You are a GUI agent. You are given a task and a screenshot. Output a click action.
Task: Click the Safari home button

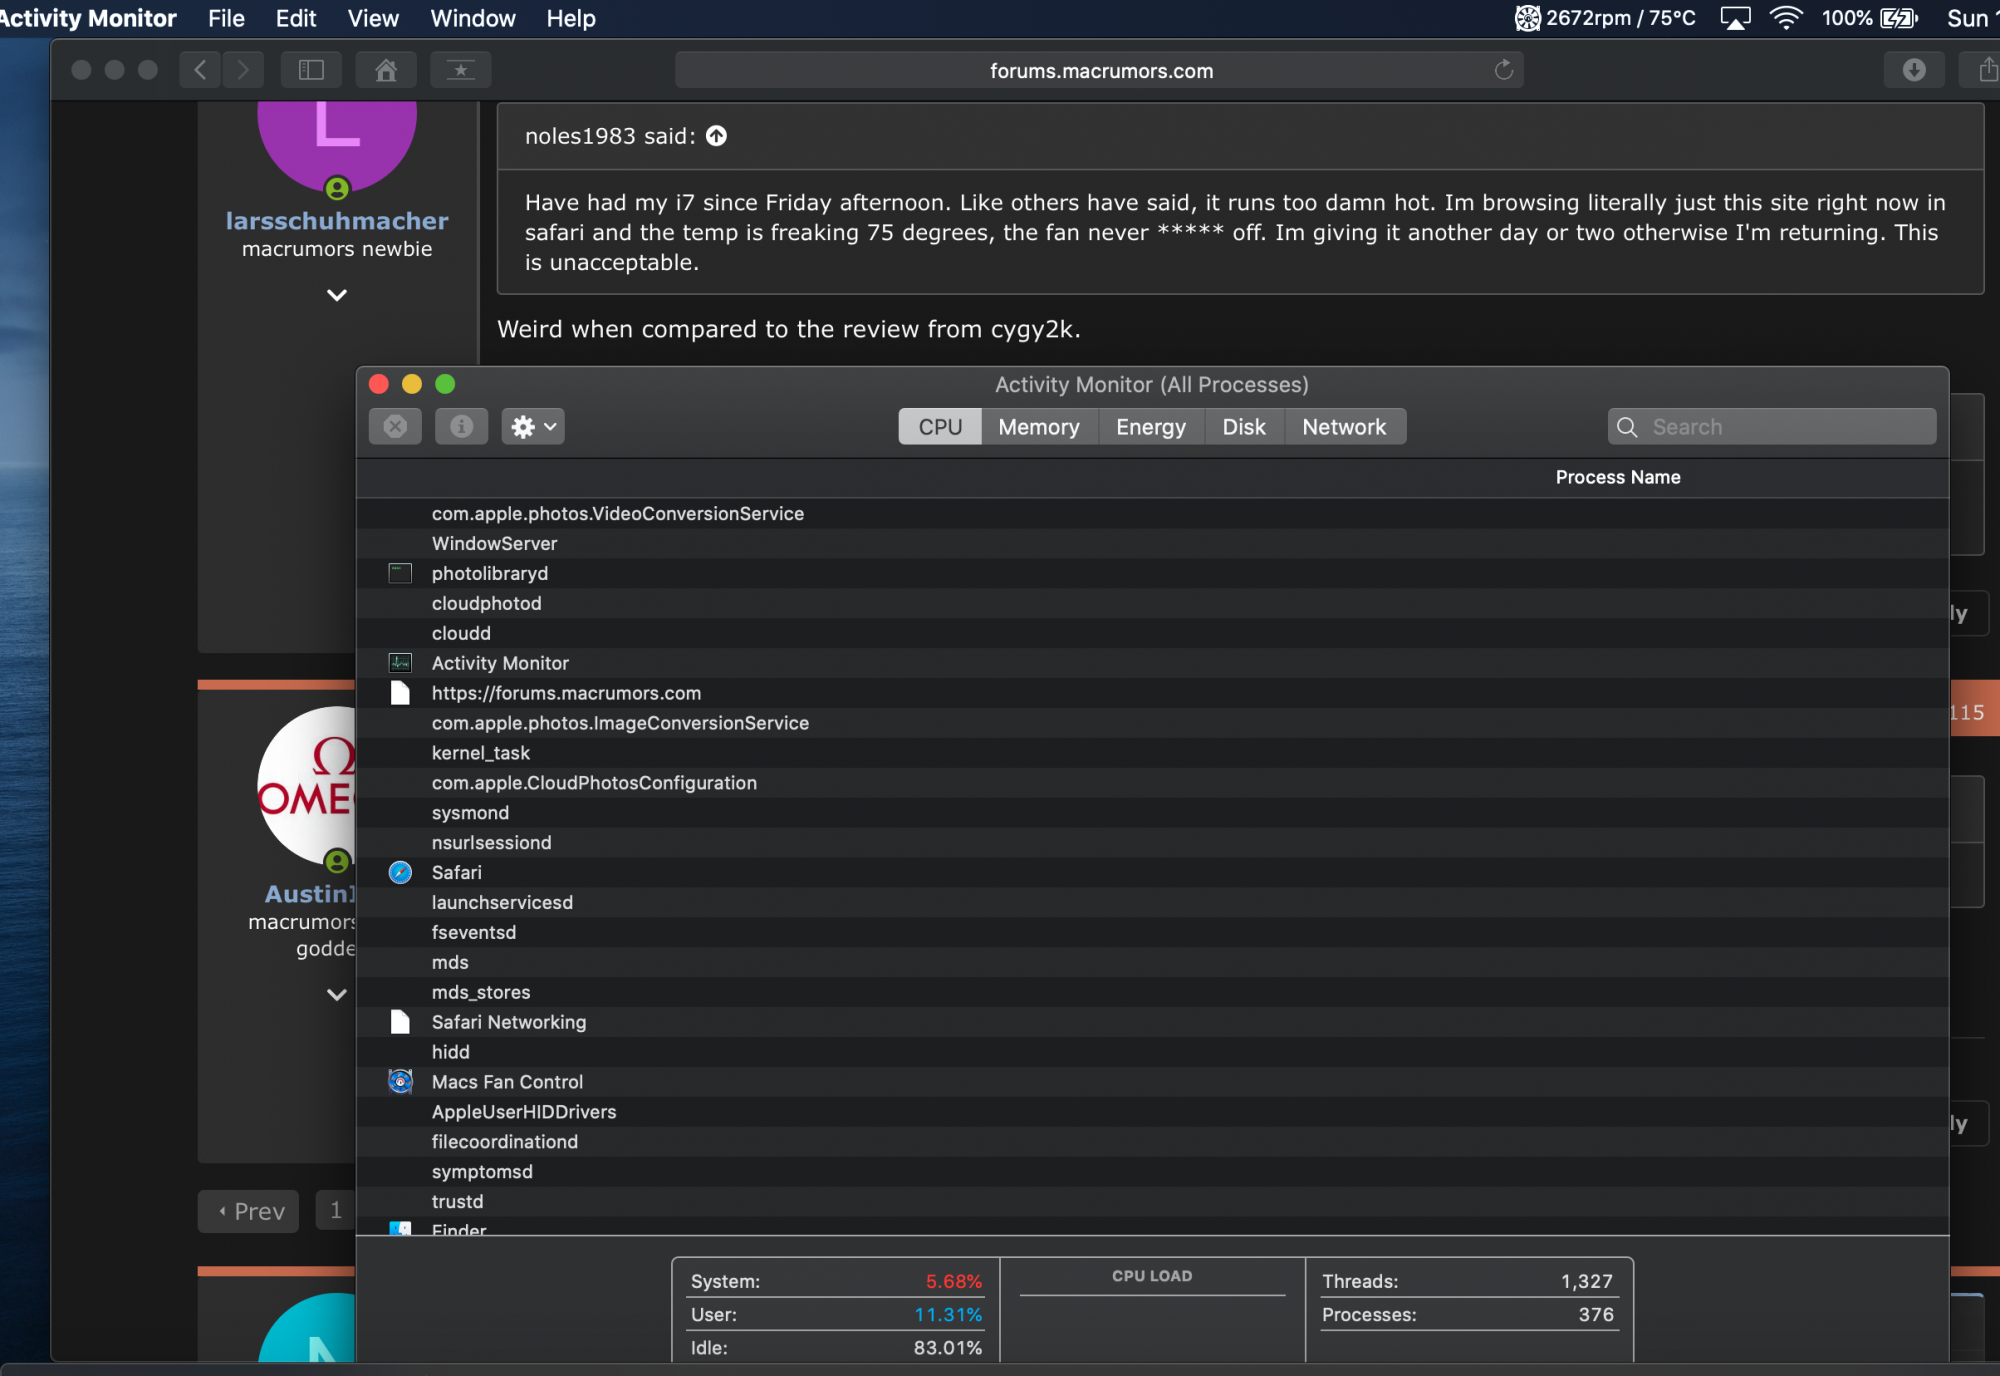[x=386, y=70]
